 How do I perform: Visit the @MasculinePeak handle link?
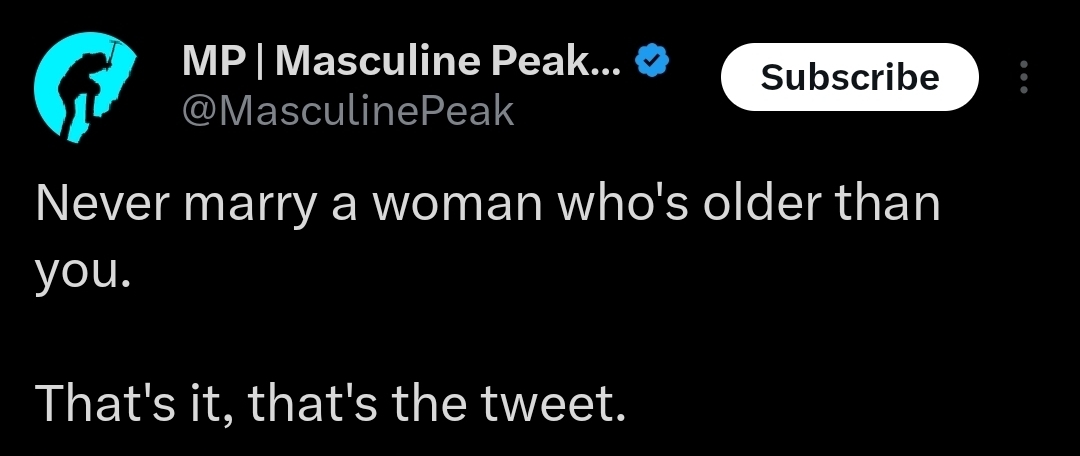point(348,110)
